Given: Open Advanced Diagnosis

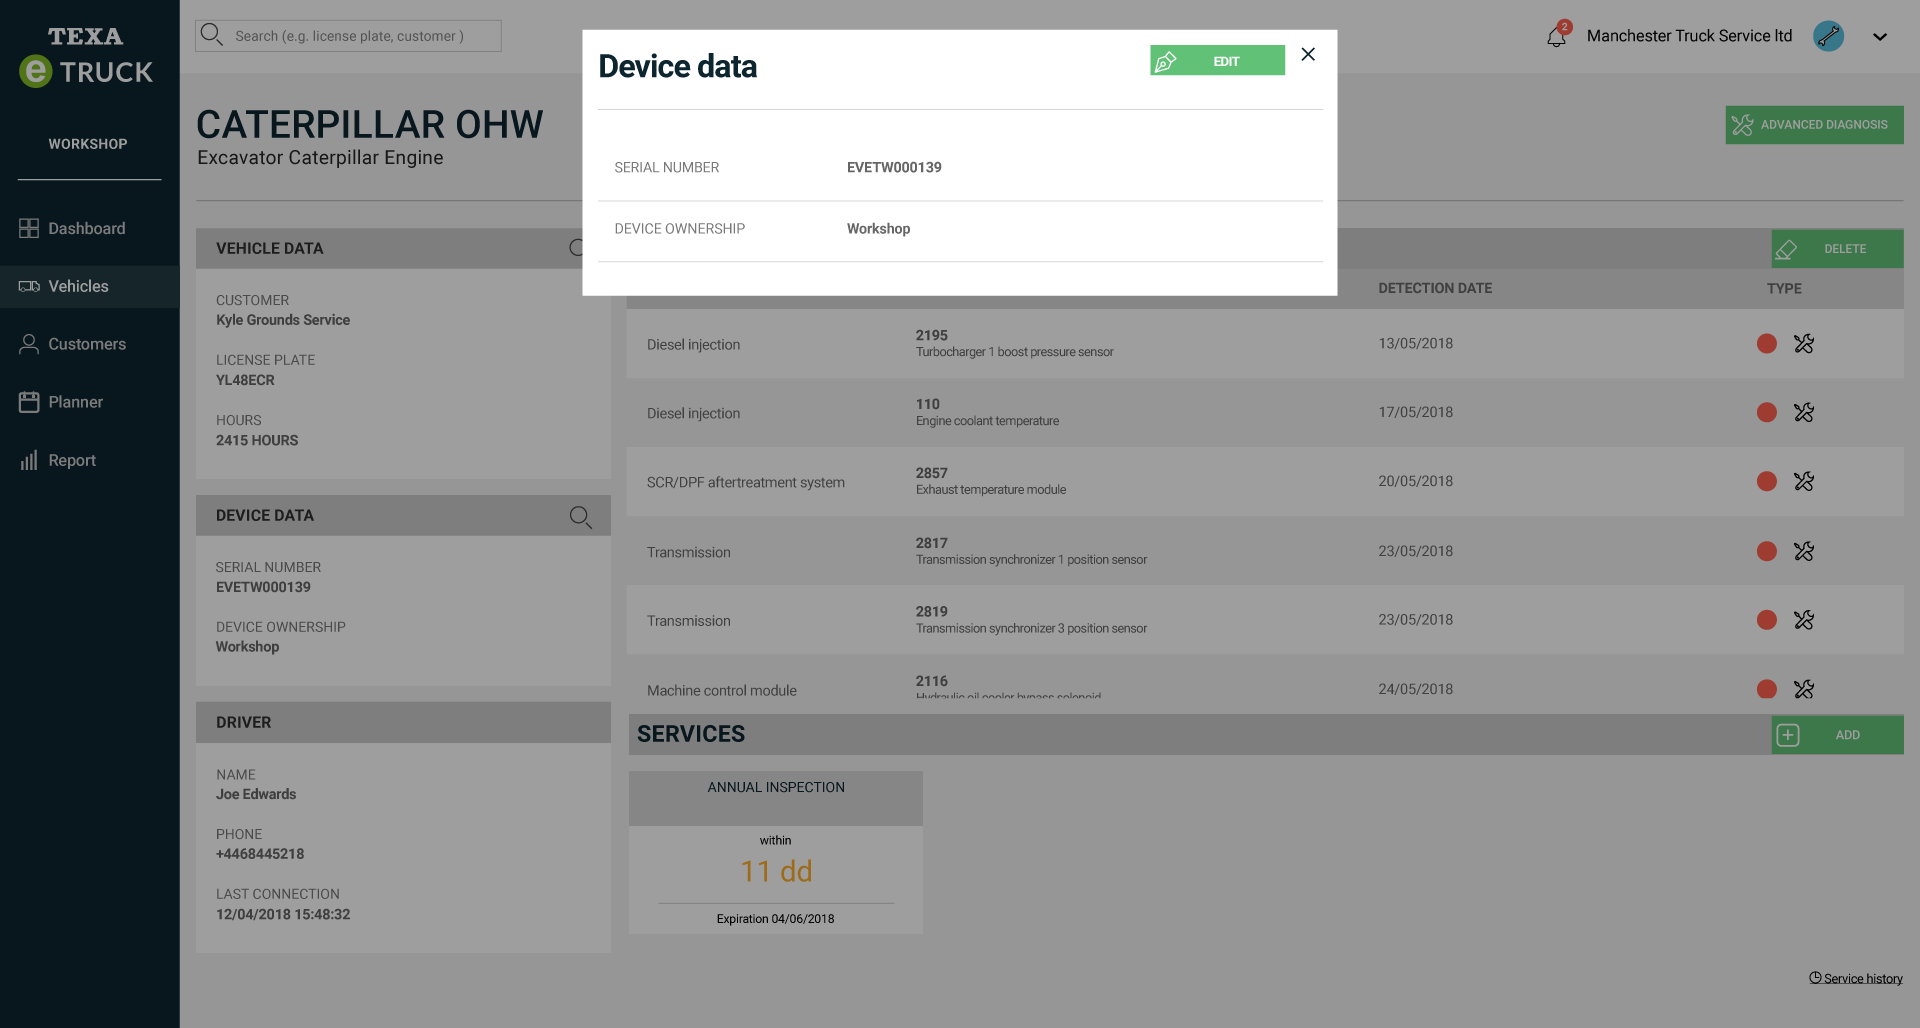Looking at the screenshot, I should pyautogui.click(x=1814, y=125).
